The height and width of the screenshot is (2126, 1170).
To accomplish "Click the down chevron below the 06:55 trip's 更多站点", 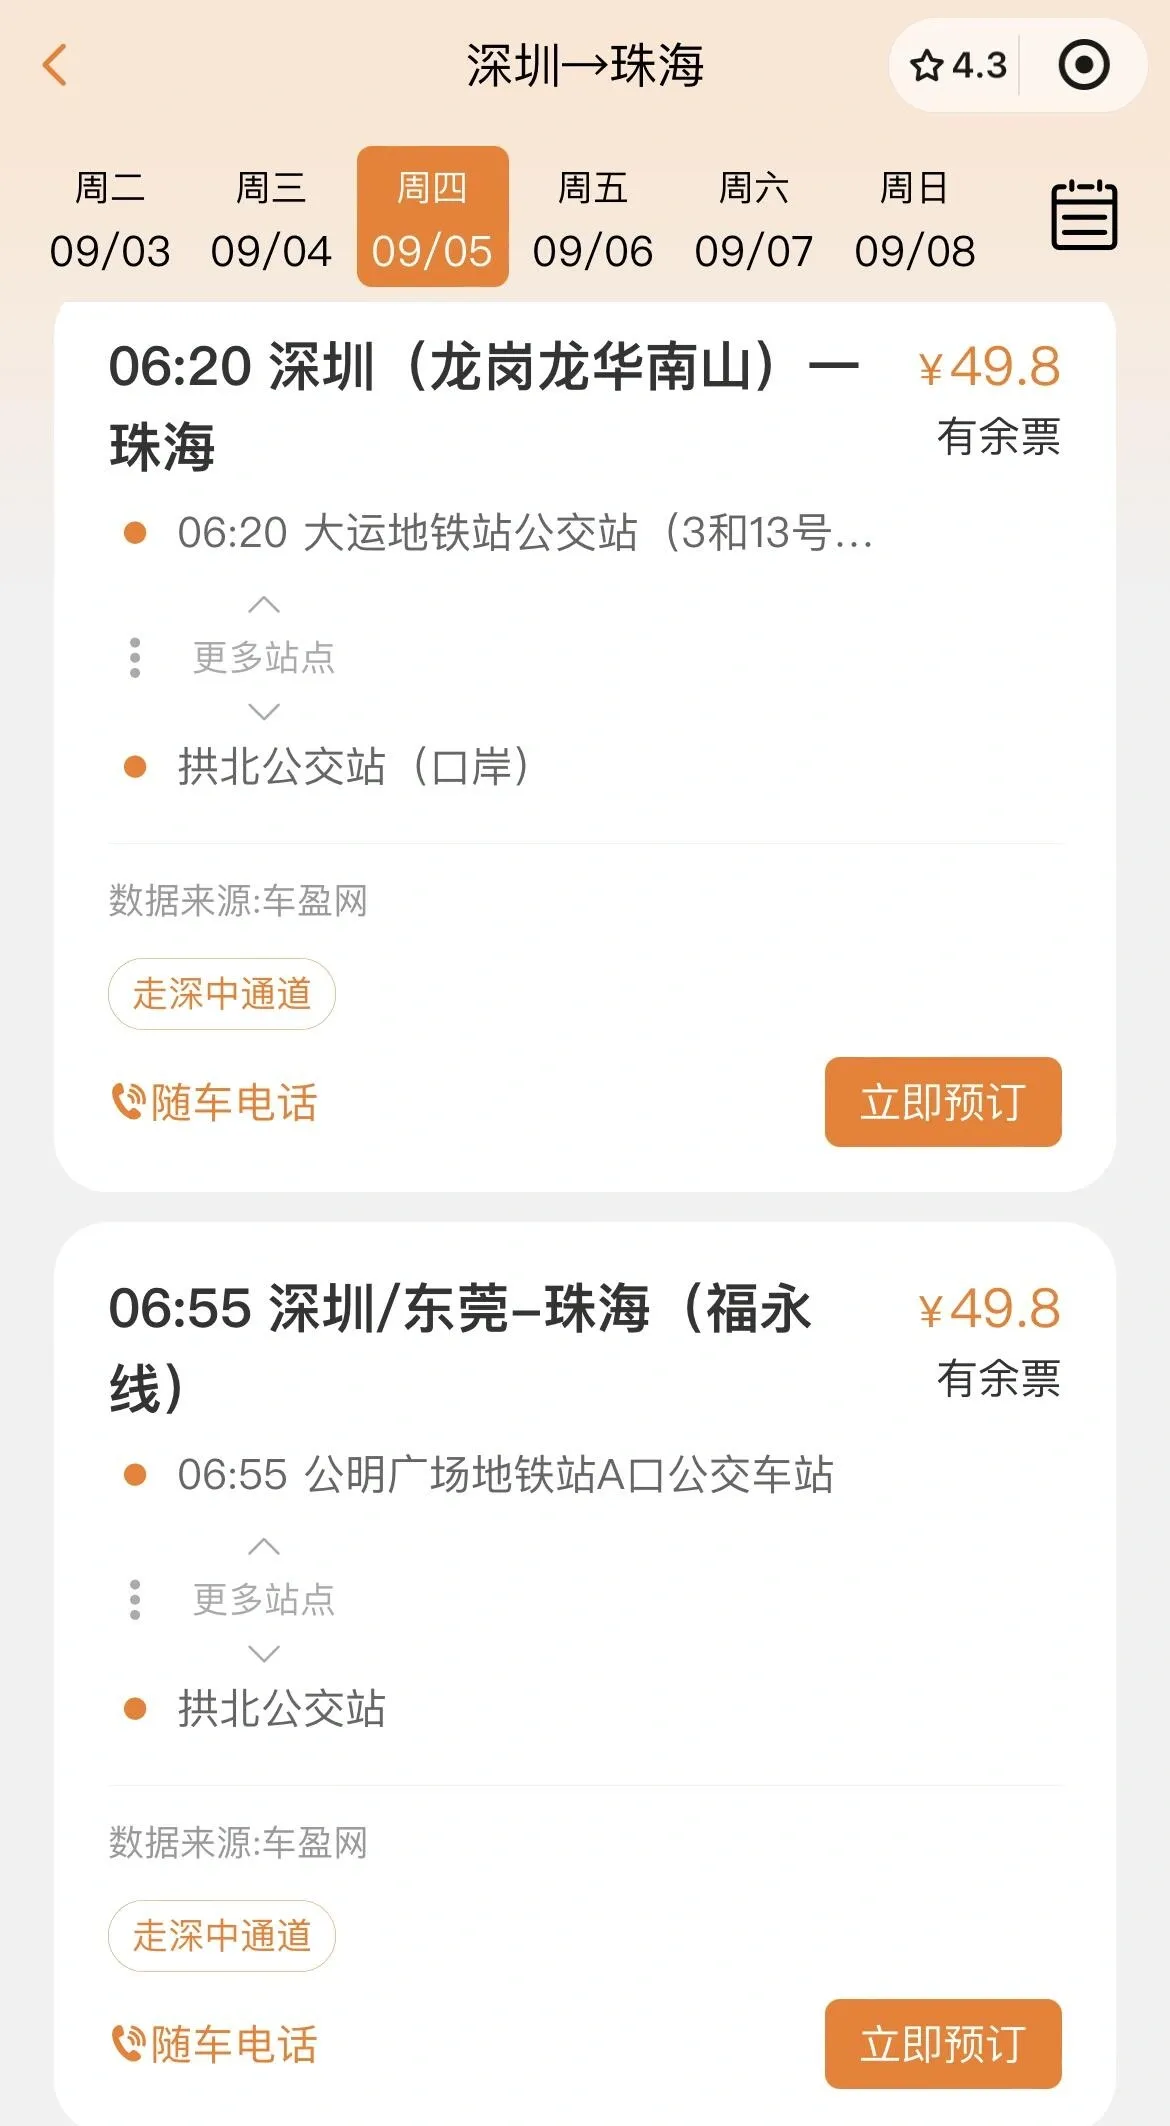I will [x=264, y=1654].
